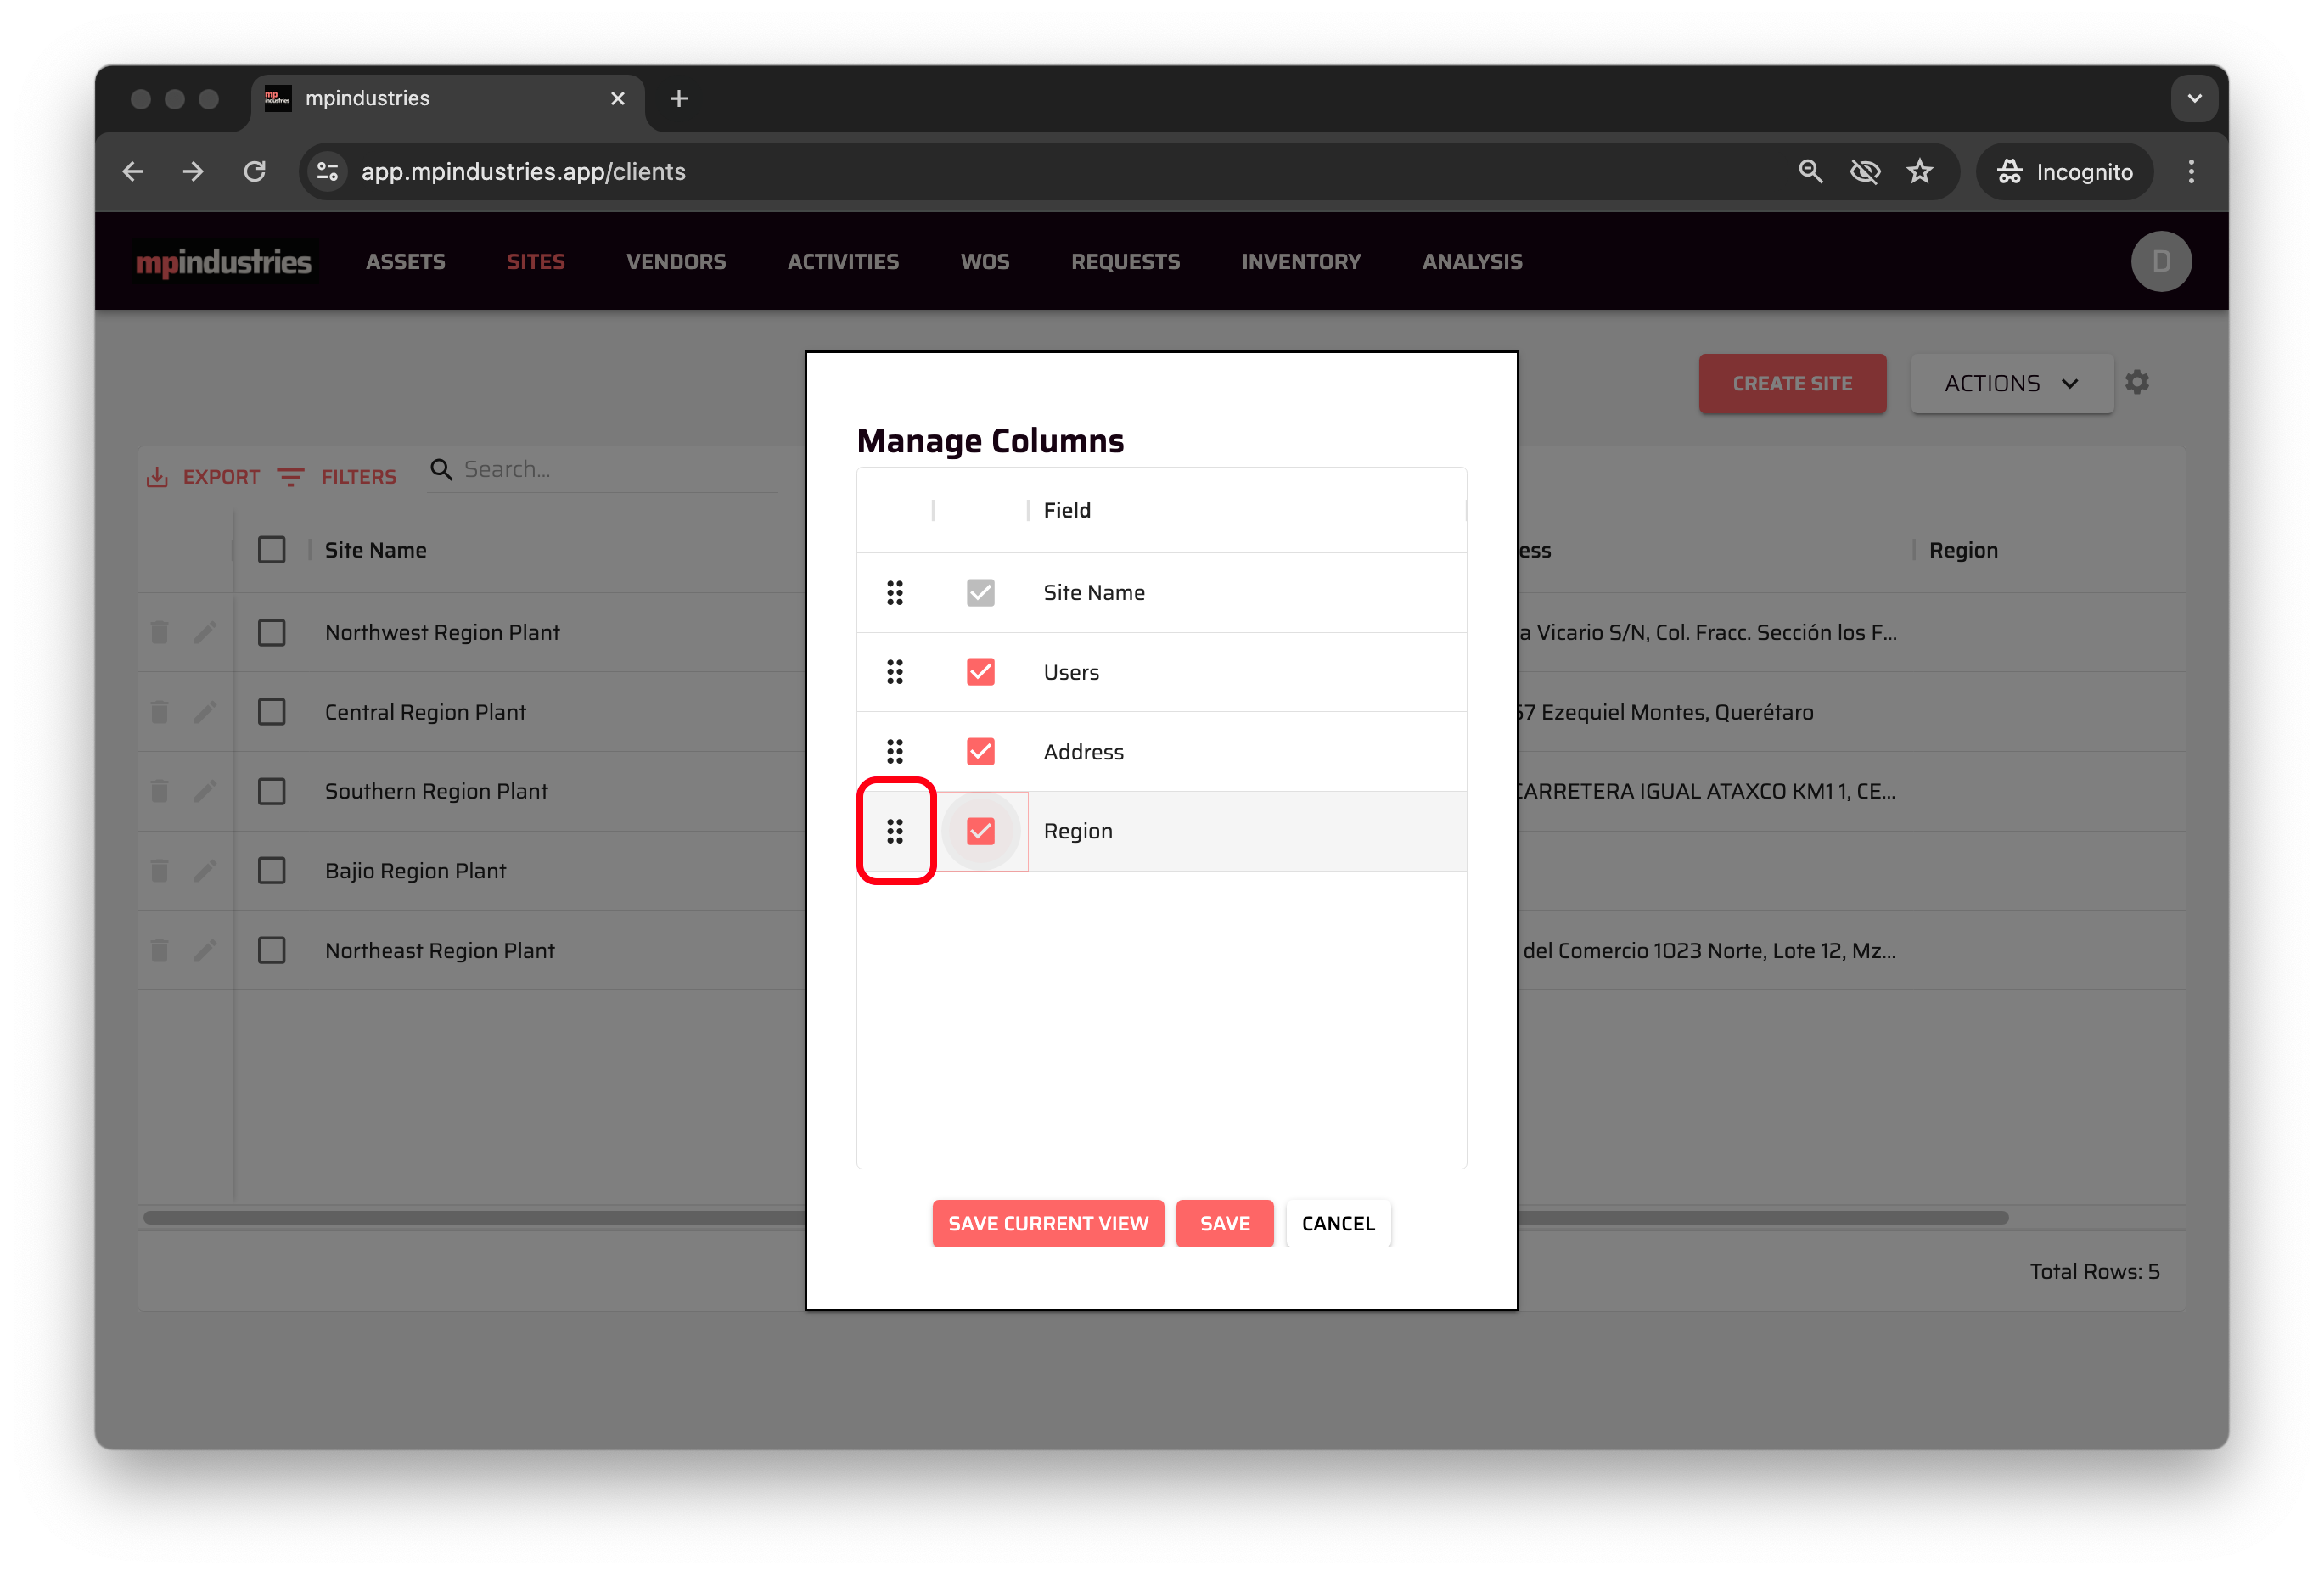Uncheck the Region column checkbox
The image size is (2324, 1575).
coord(980,831)
